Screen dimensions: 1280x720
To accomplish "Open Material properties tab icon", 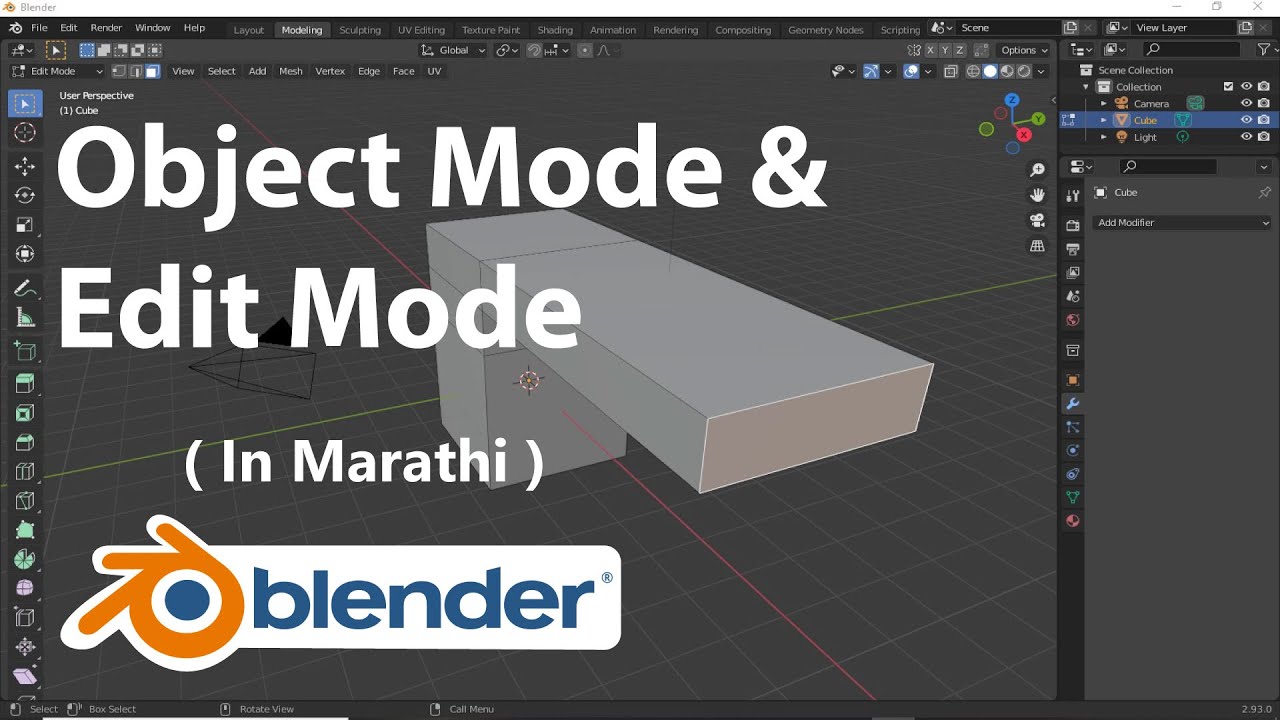I will point(1072,520).
